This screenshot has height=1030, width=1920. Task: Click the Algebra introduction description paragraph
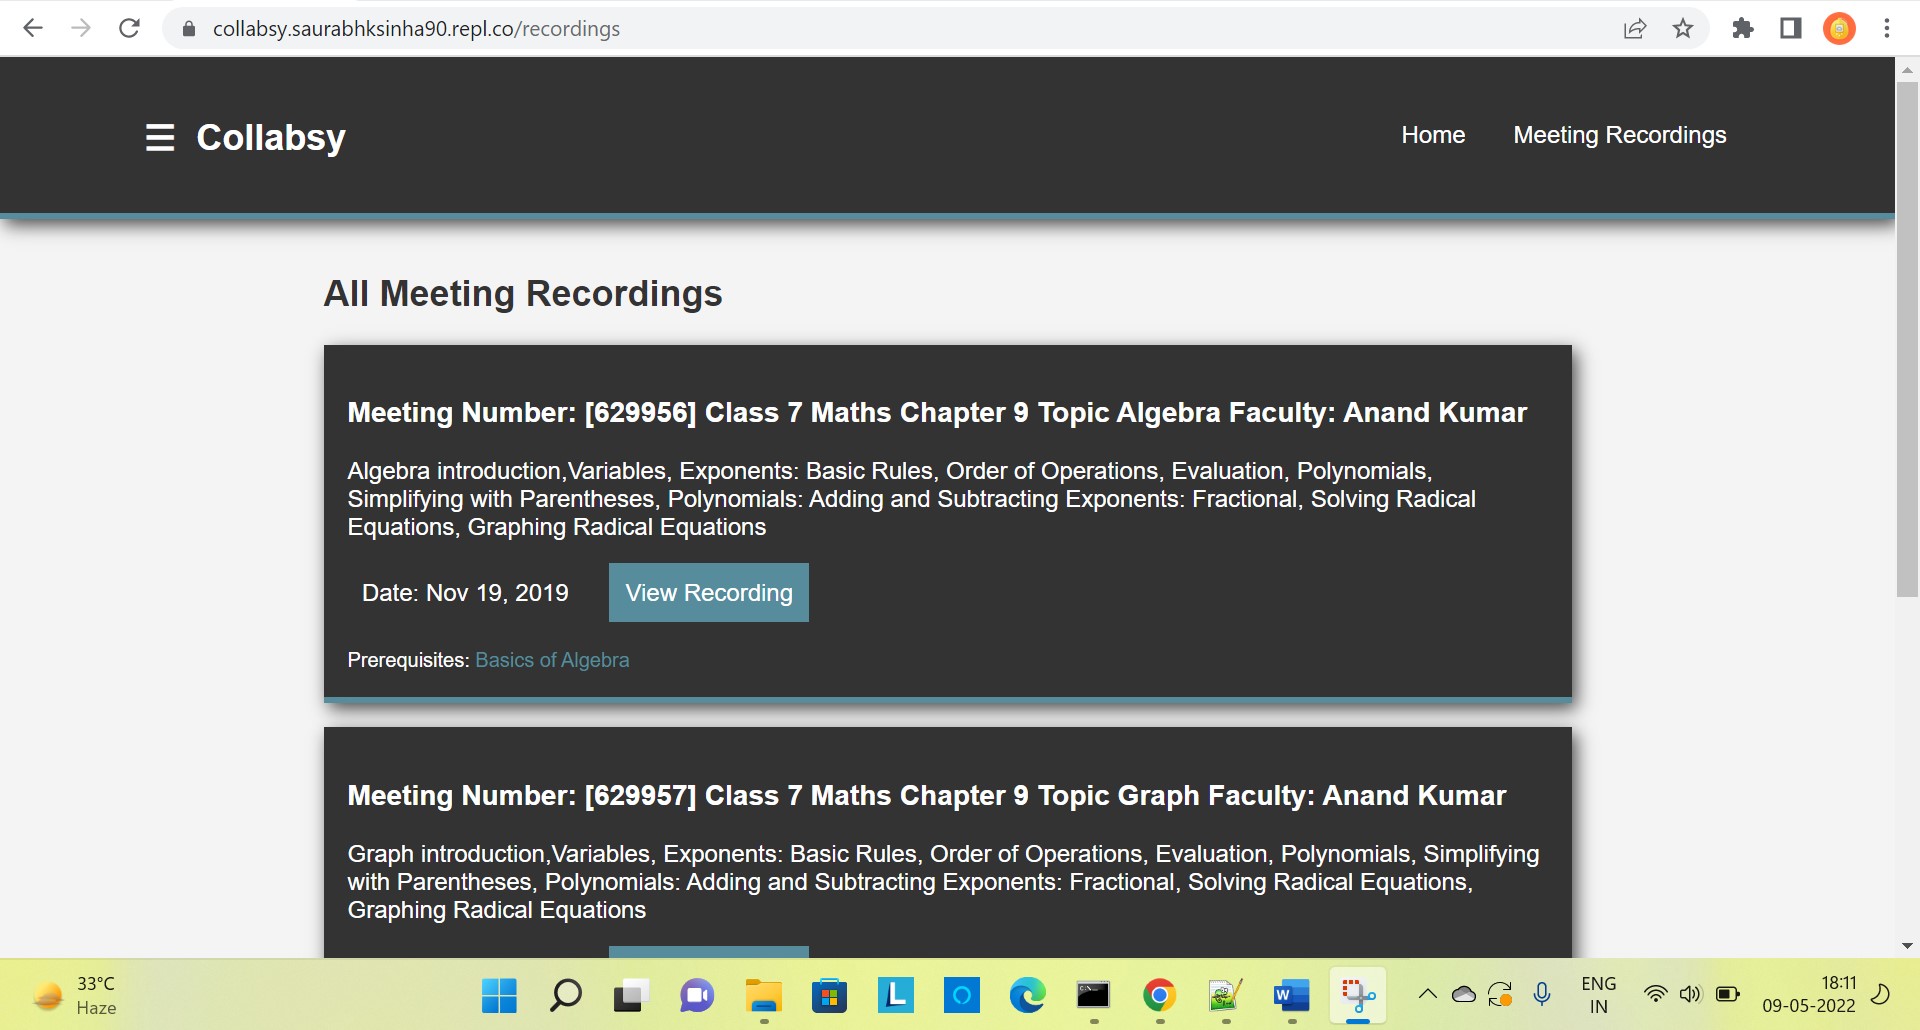point(912,499)
